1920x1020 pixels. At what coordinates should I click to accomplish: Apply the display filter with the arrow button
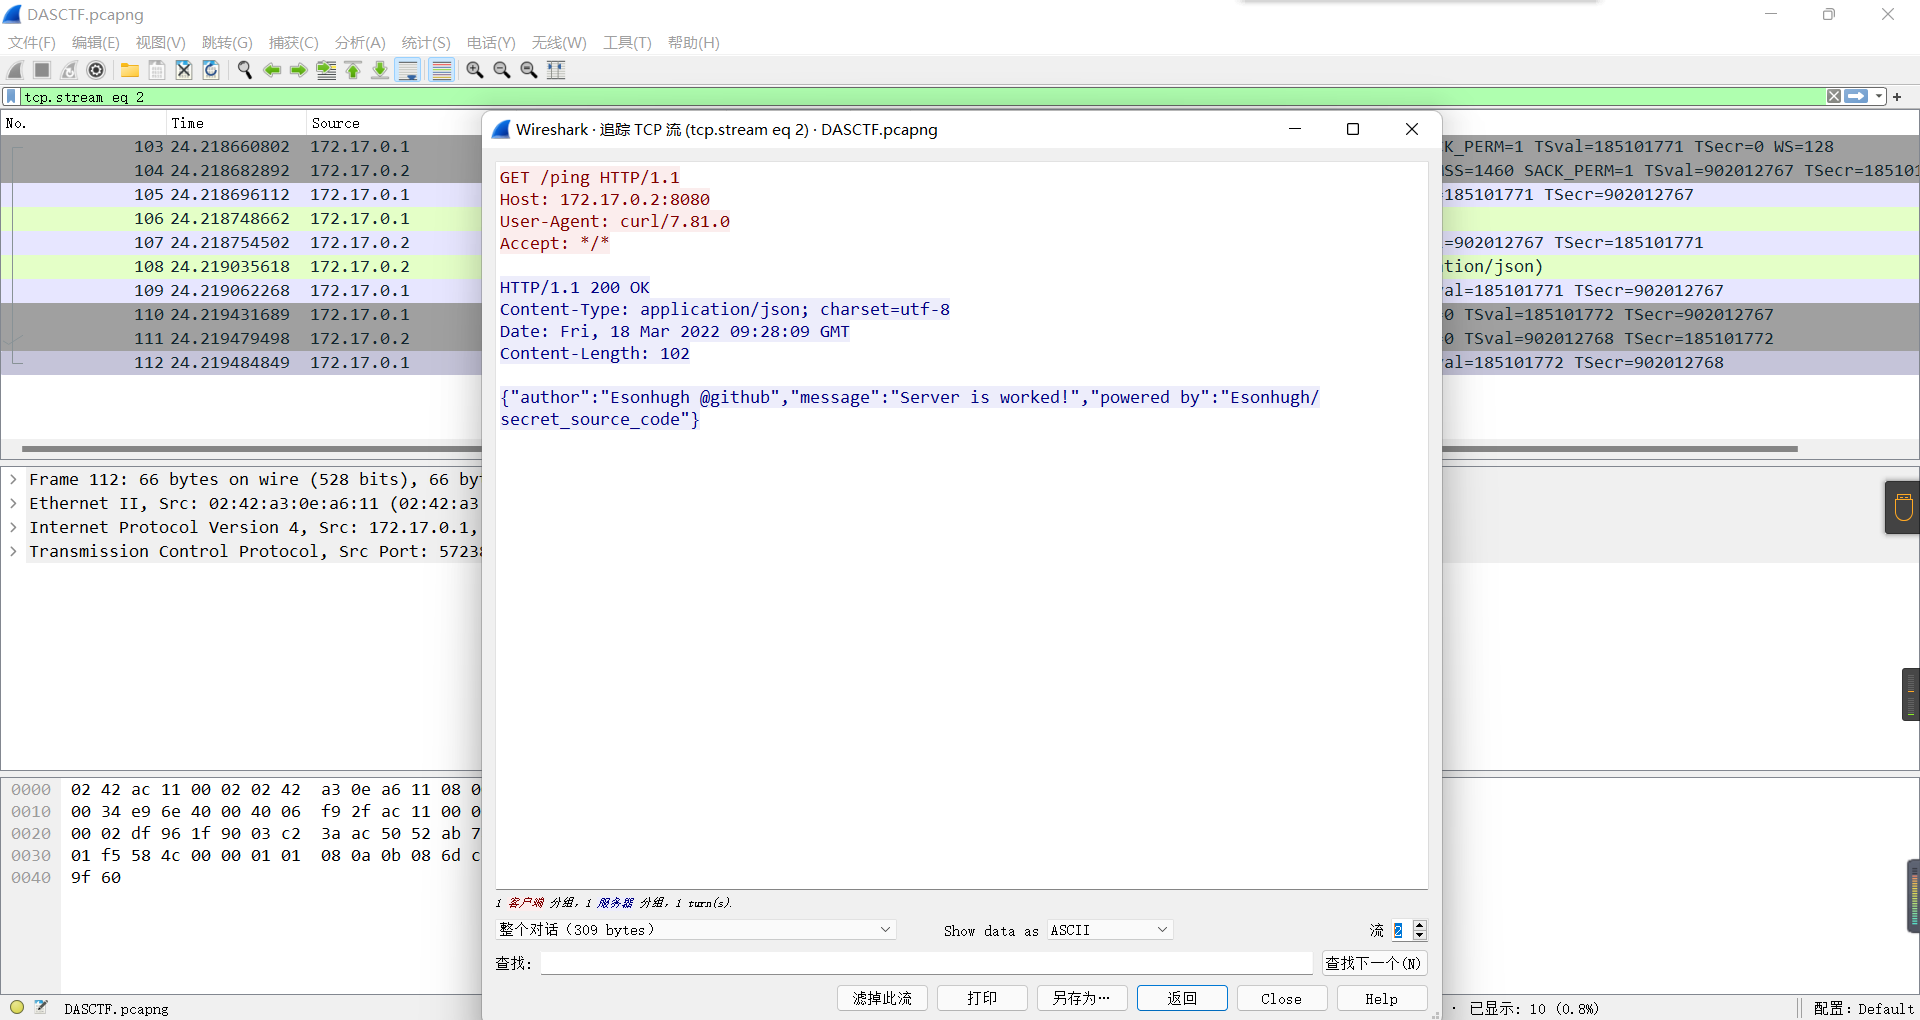tap(1857, 97)
